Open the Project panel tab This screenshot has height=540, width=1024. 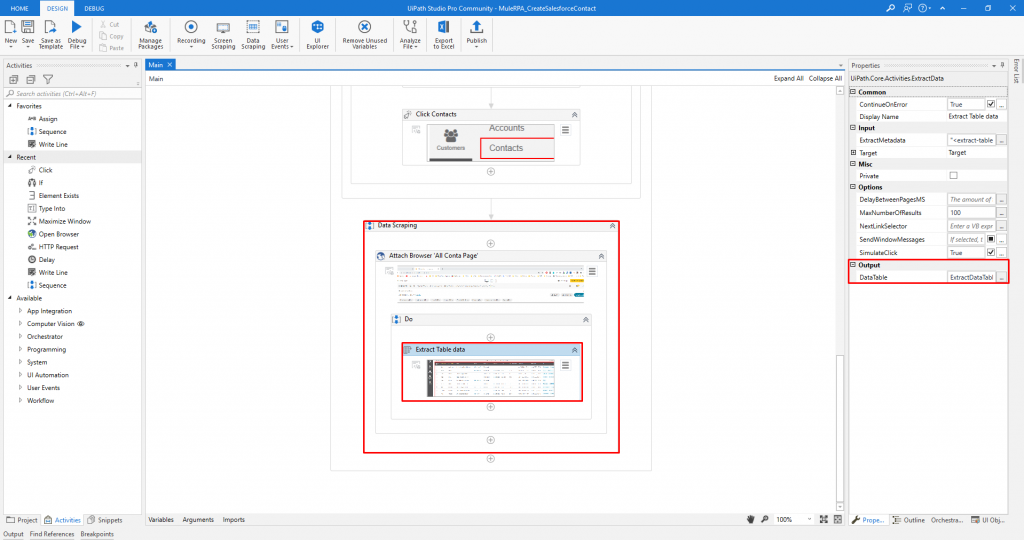[22, 520]
